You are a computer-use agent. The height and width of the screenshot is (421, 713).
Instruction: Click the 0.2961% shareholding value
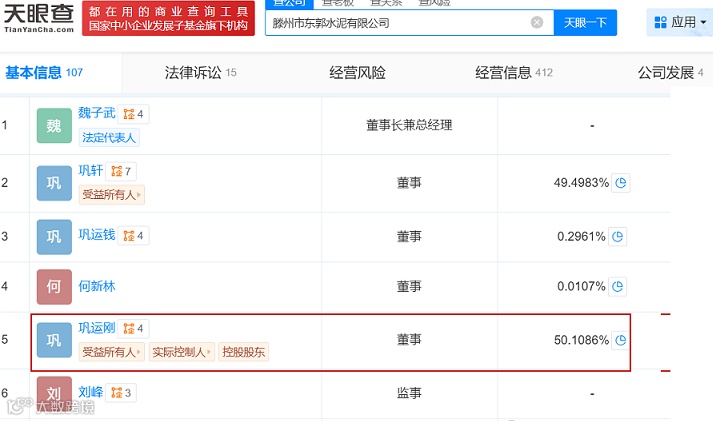(x=581, y=236)
